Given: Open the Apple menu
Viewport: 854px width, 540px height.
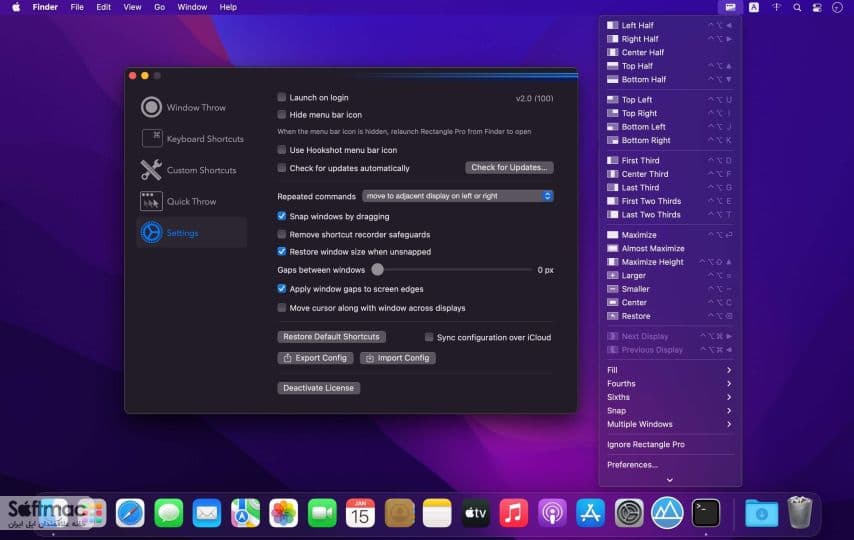Looking at the screenshot, I should (x=16, y=7).
